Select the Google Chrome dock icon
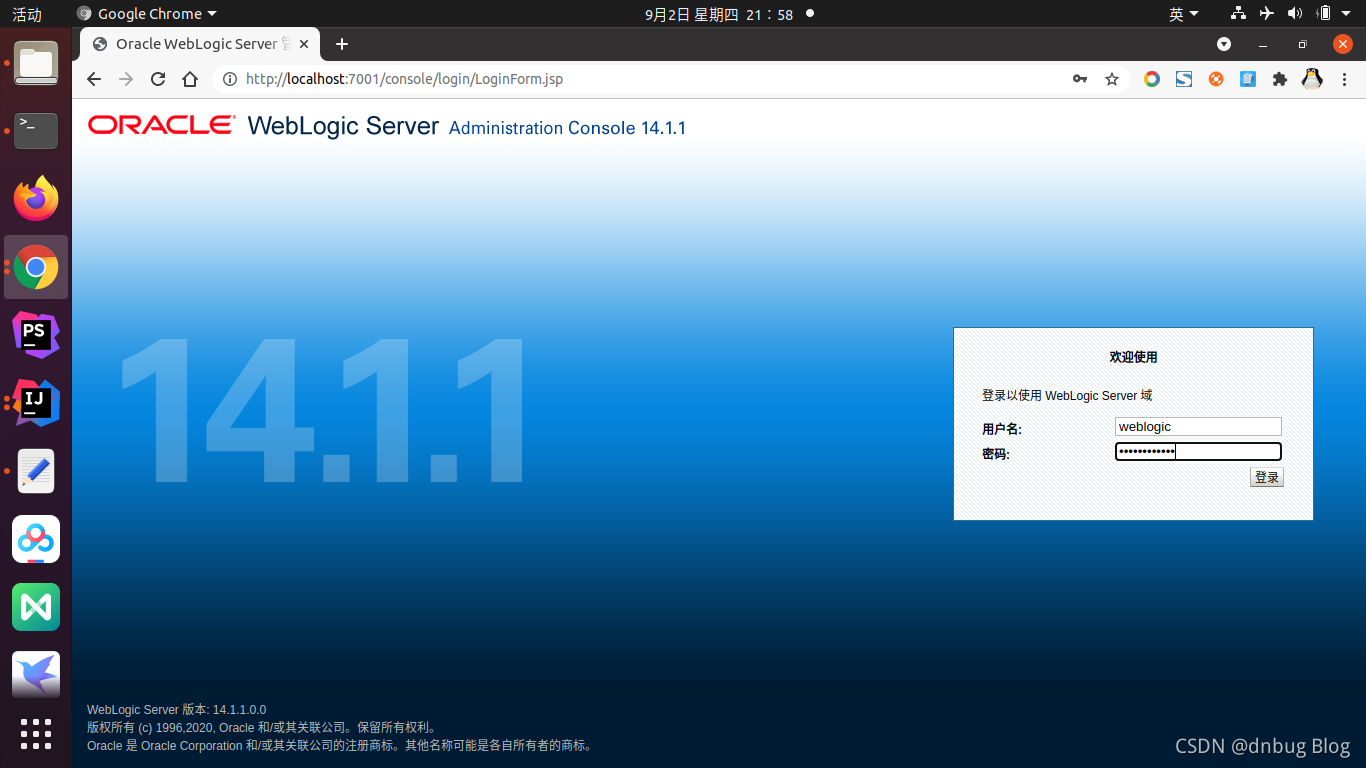This screenshot has height=768, width=1366. (x=36, y=267)
